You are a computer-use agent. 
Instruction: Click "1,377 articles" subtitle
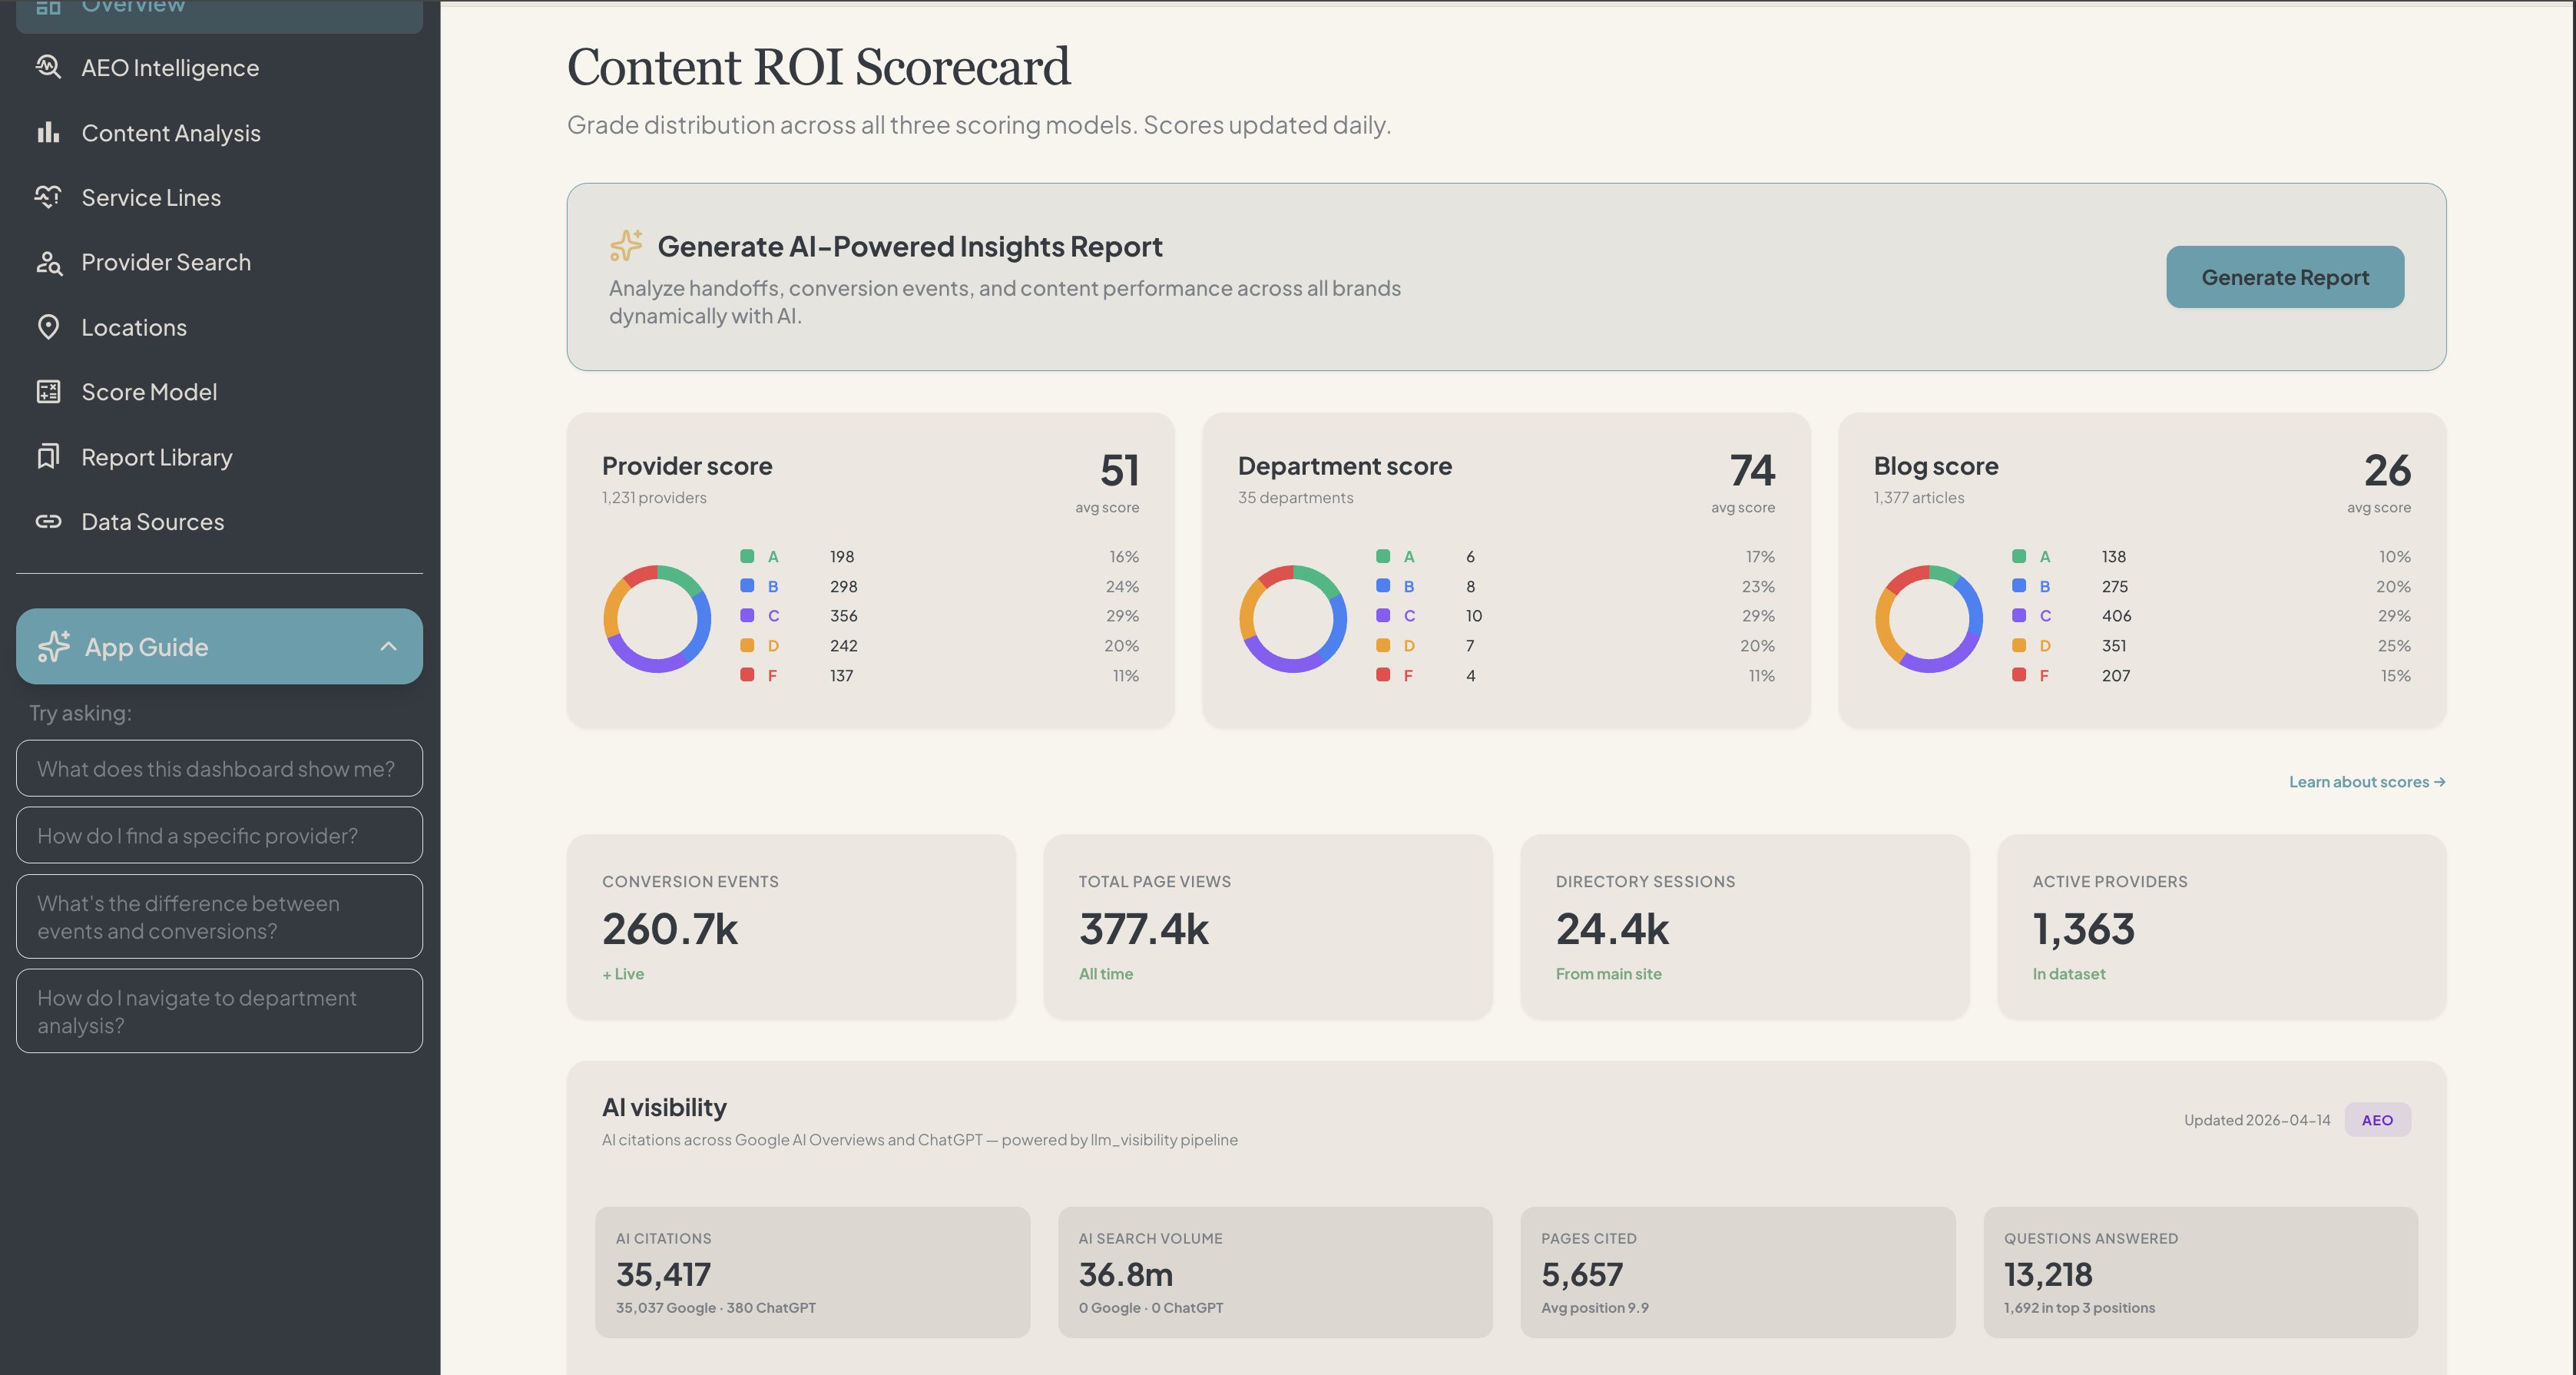pos(1918,497)
